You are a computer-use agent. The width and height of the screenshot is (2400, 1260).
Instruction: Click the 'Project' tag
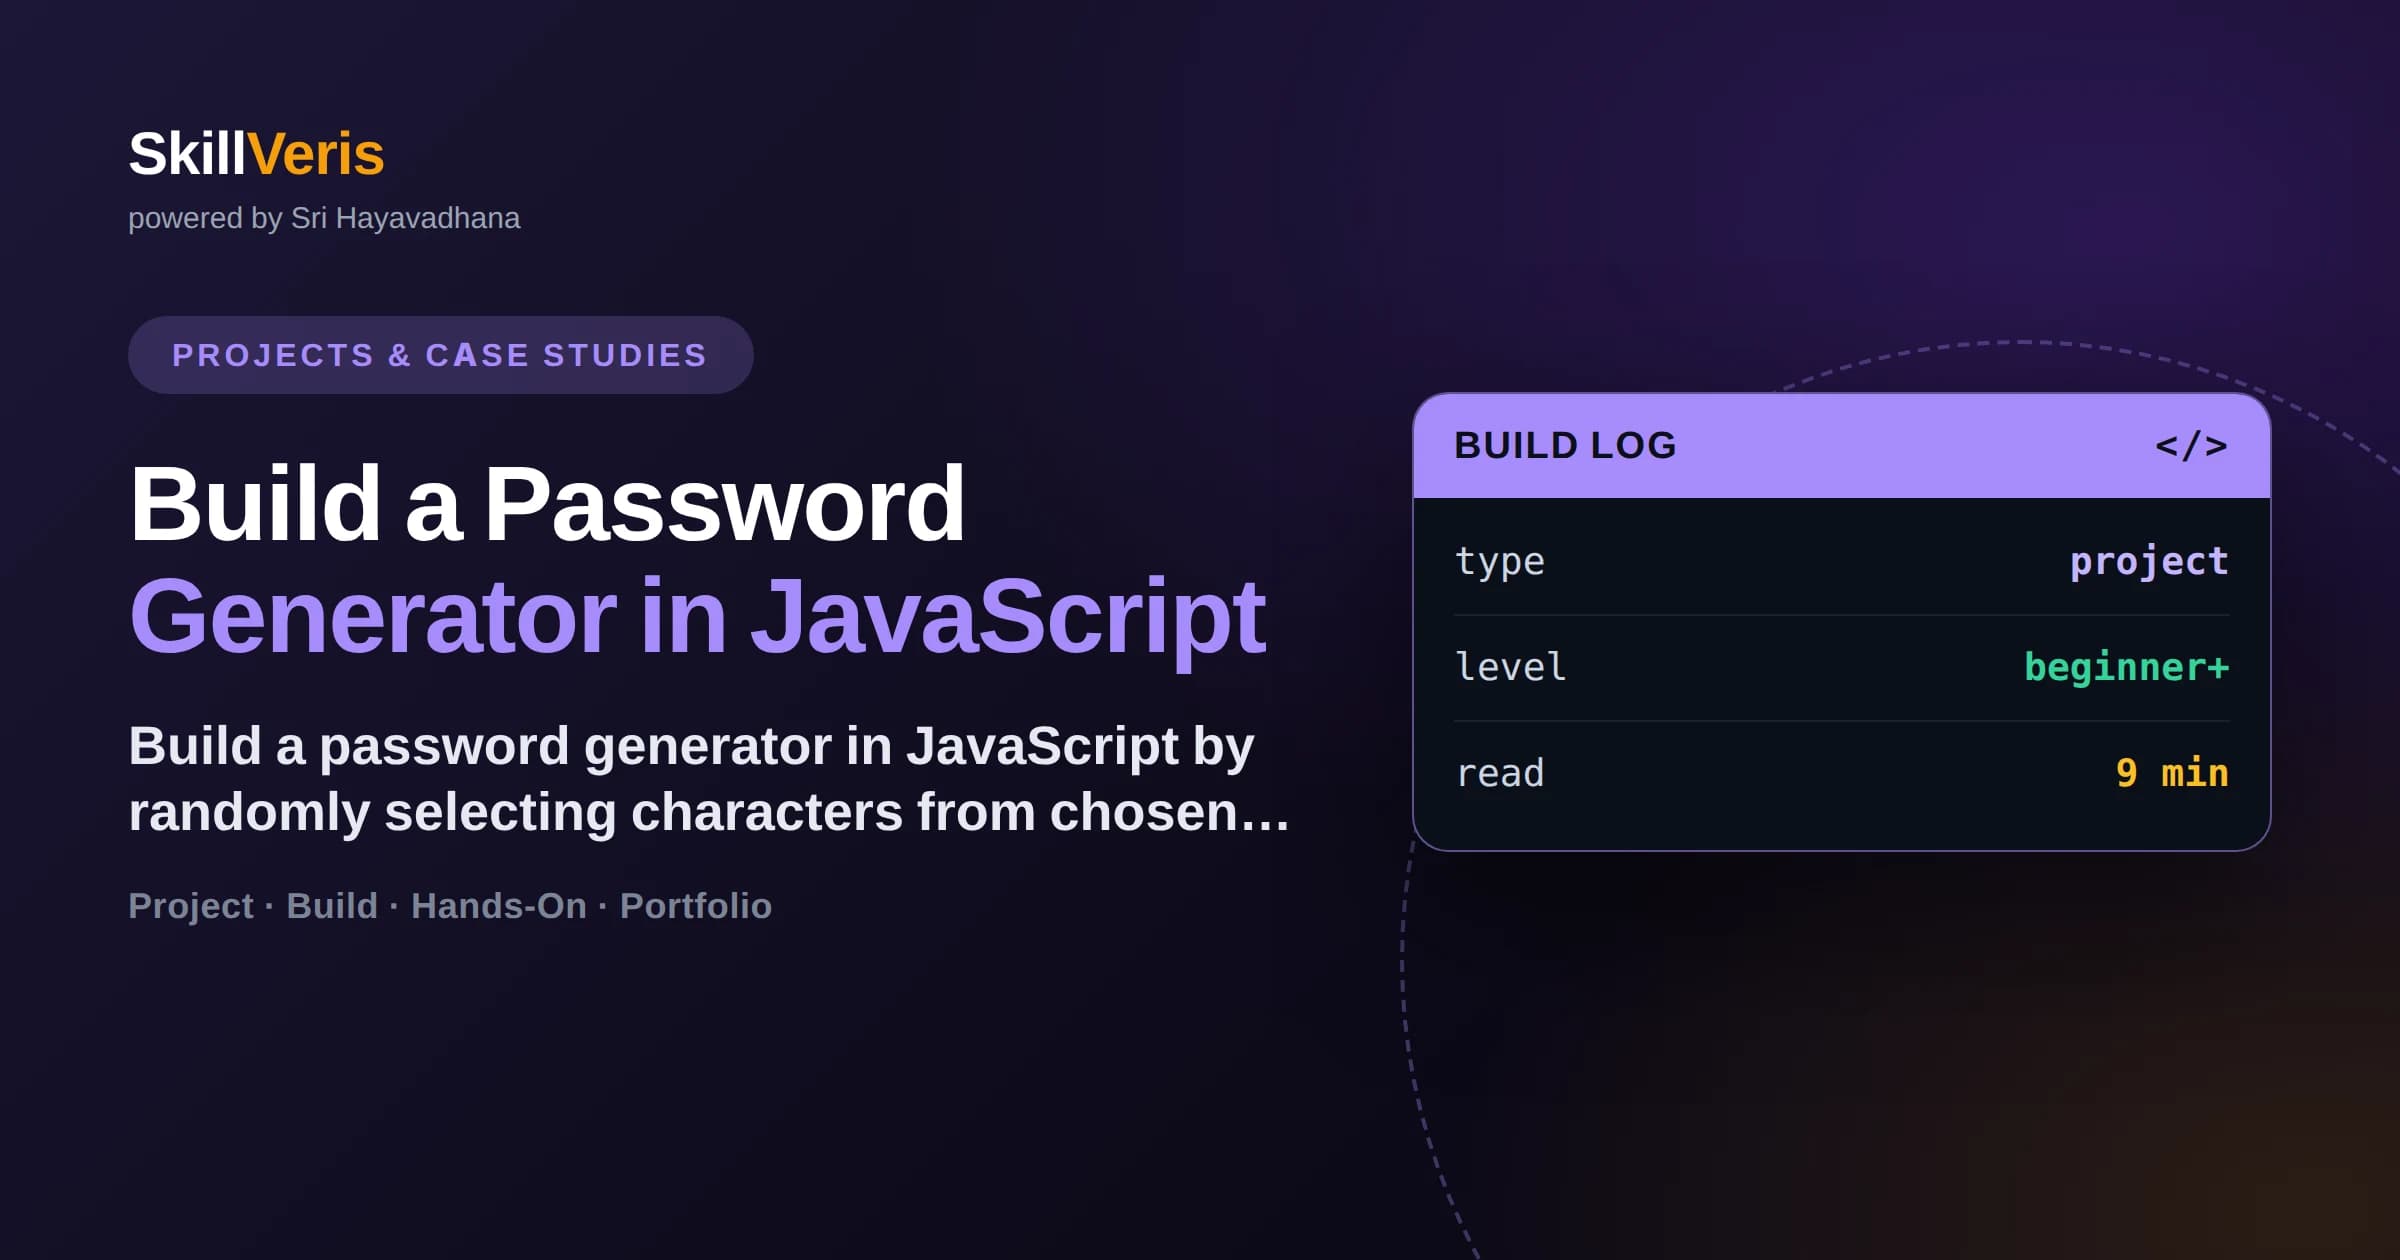[x=191, y=906]
